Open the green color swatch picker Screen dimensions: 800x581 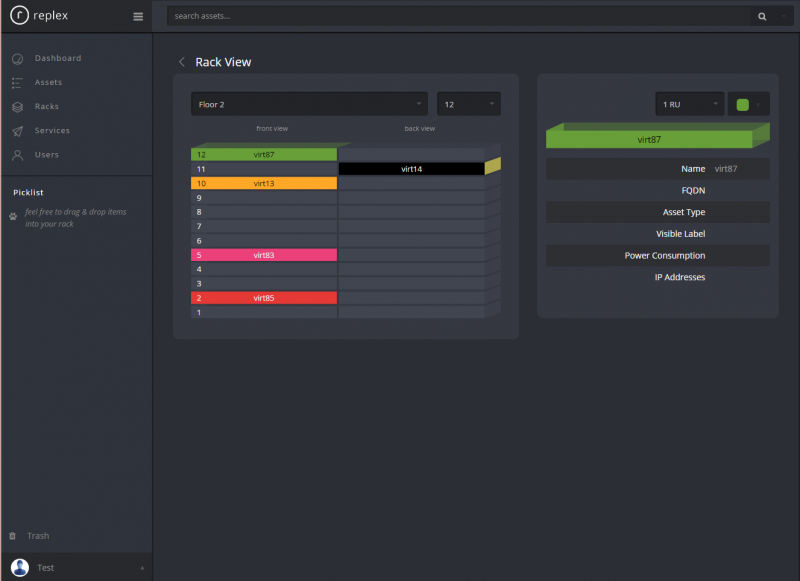pyautogui.click(x=748, y=104)
